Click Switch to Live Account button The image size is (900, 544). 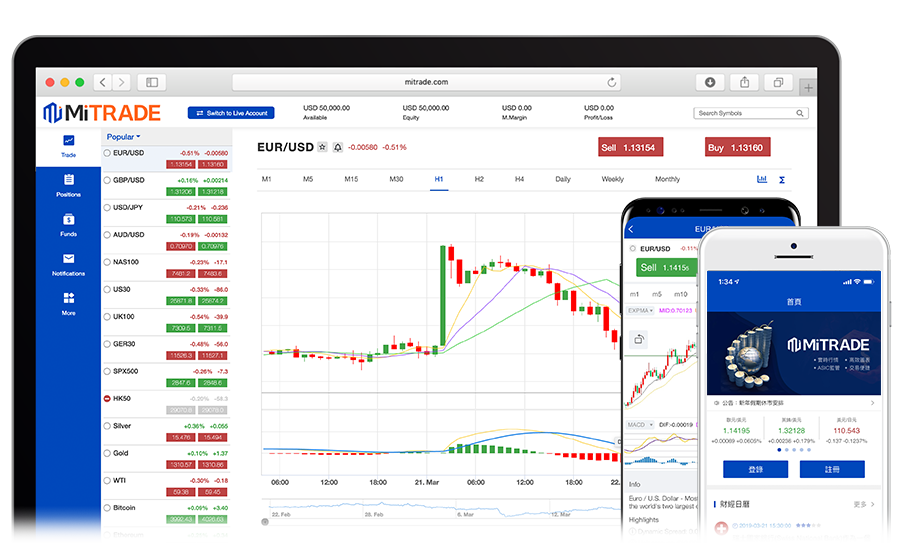point(231,113)
